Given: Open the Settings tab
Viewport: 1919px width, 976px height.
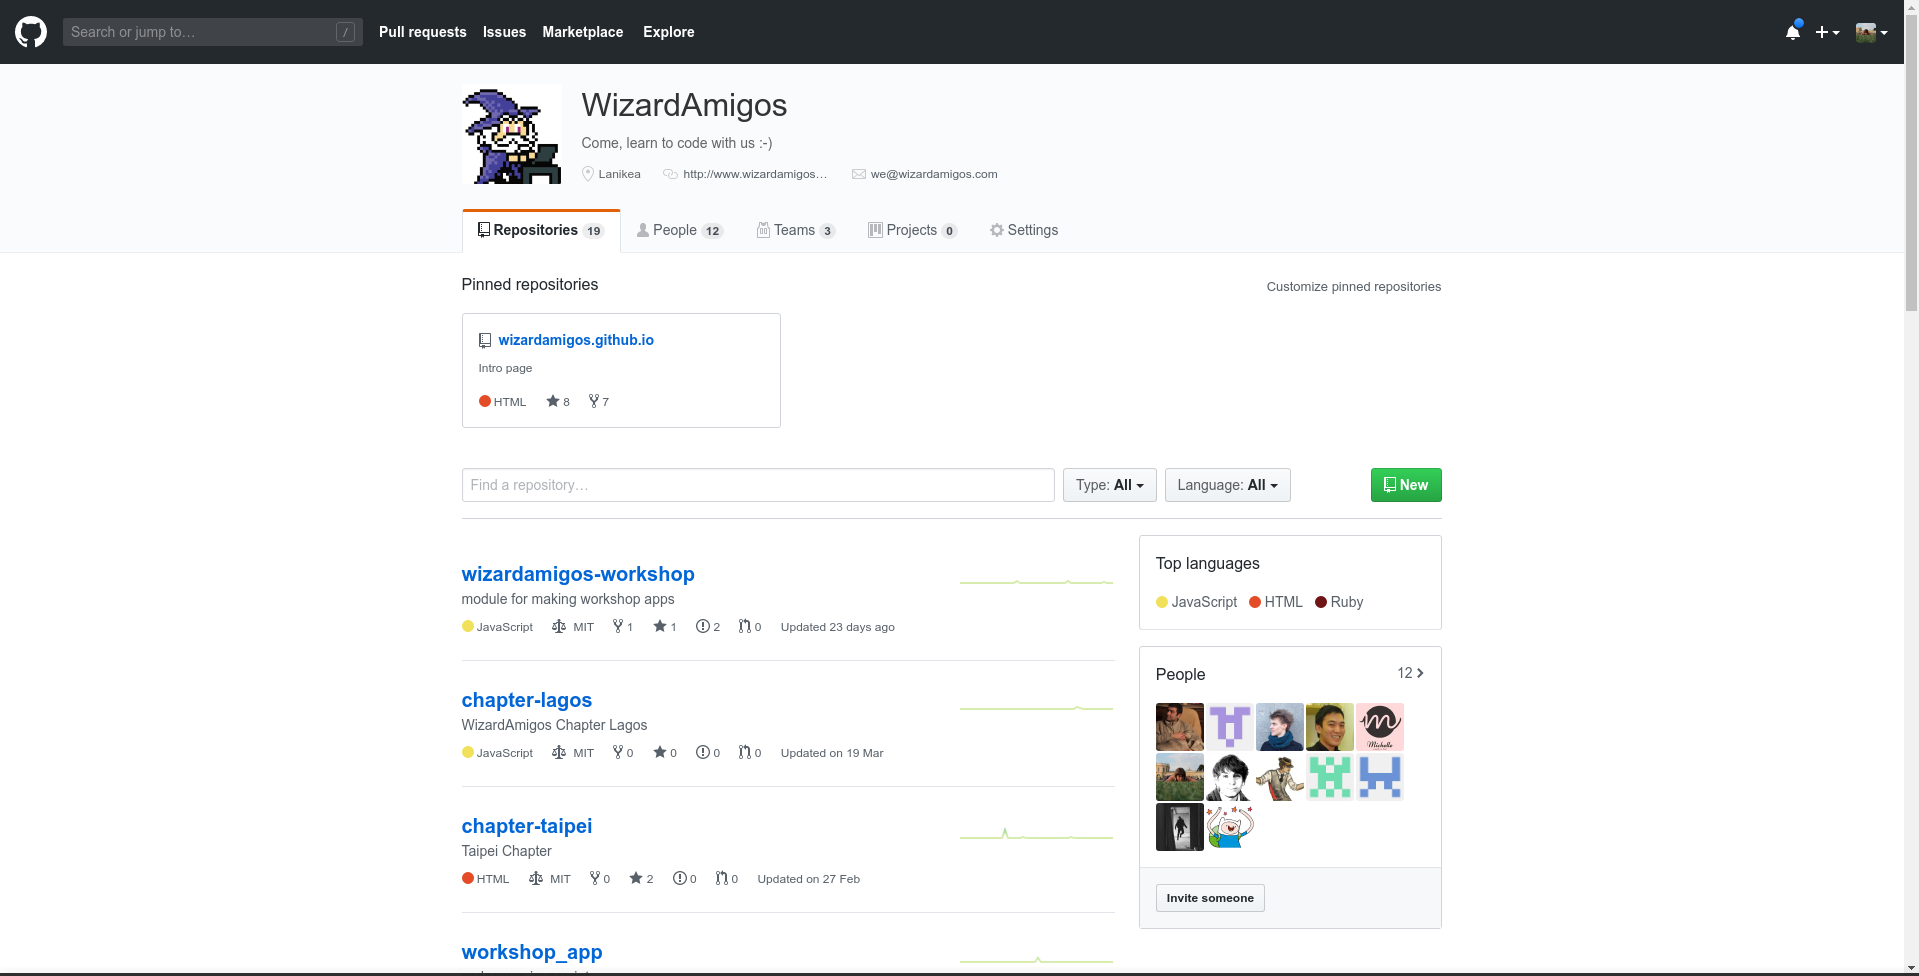Looking at the screenshot, I should (x=1024, y=230).
